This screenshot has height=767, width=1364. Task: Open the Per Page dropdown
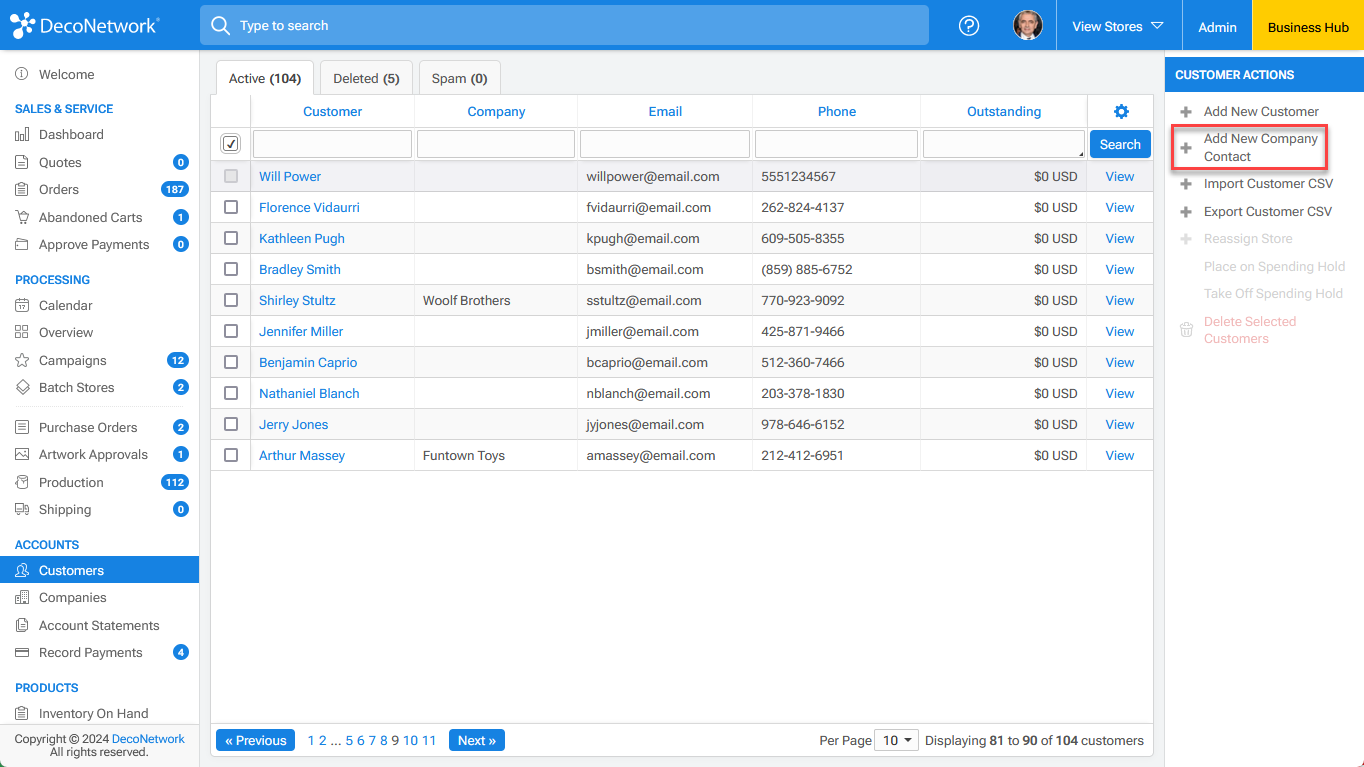(896, 740)
